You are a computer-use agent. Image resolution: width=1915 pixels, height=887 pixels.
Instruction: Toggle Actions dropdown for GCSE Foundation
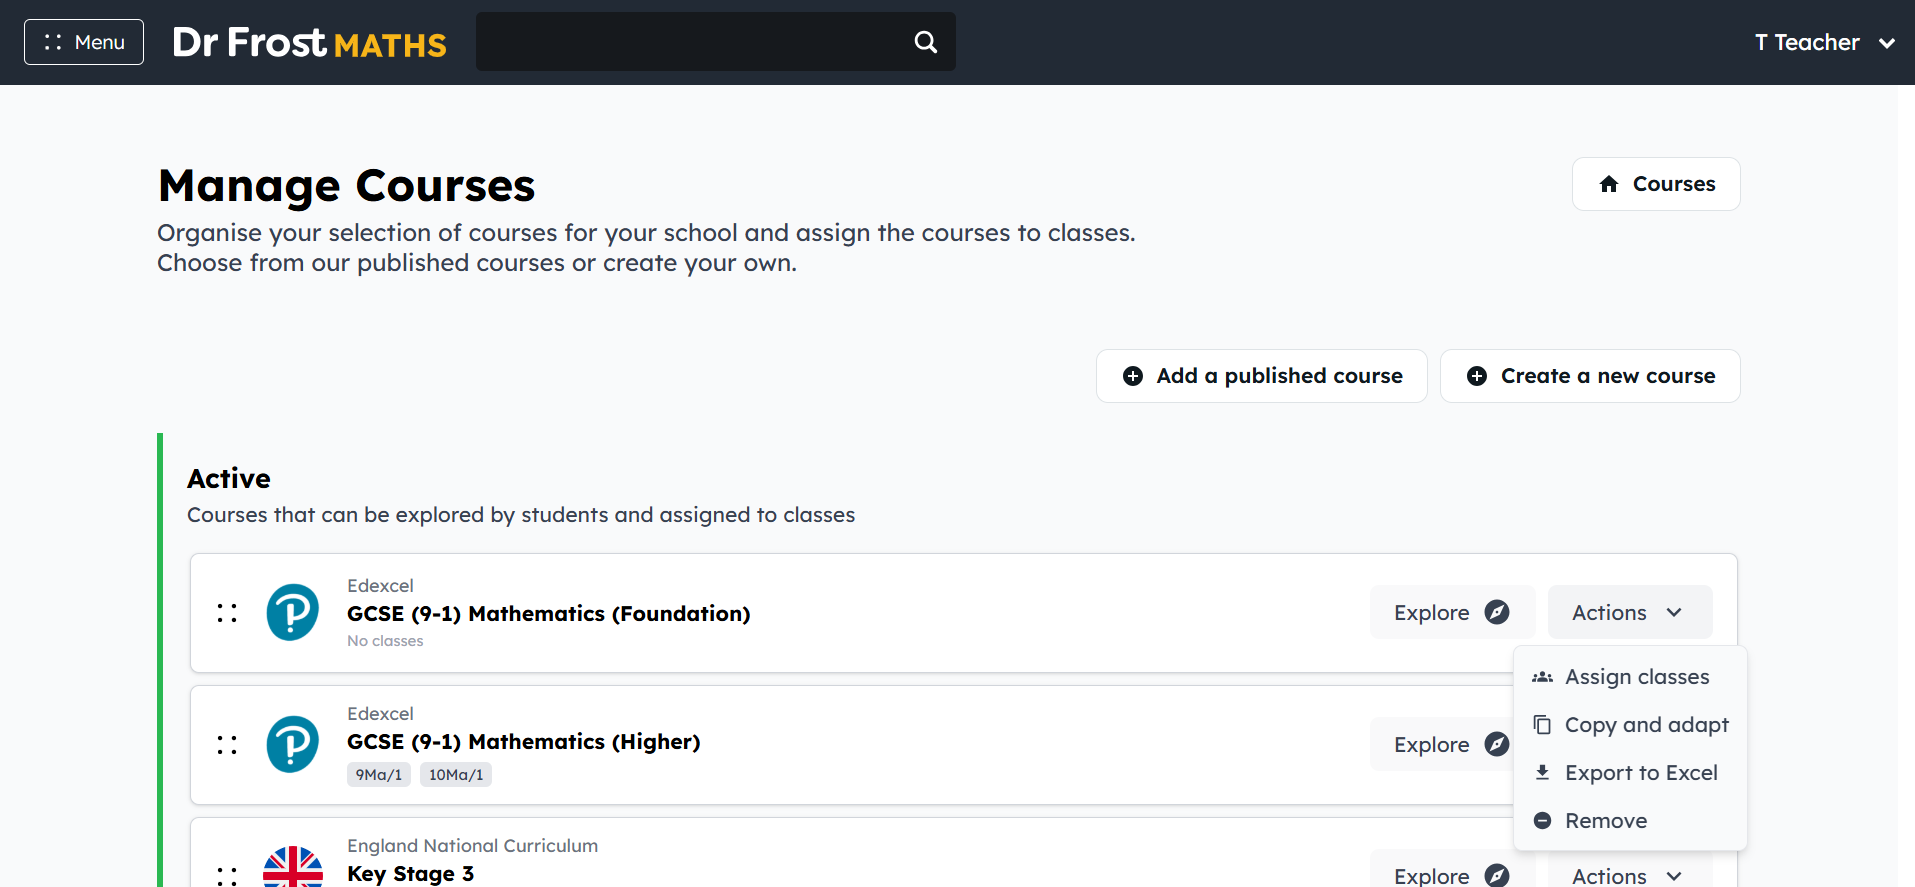pos(1630,612)
